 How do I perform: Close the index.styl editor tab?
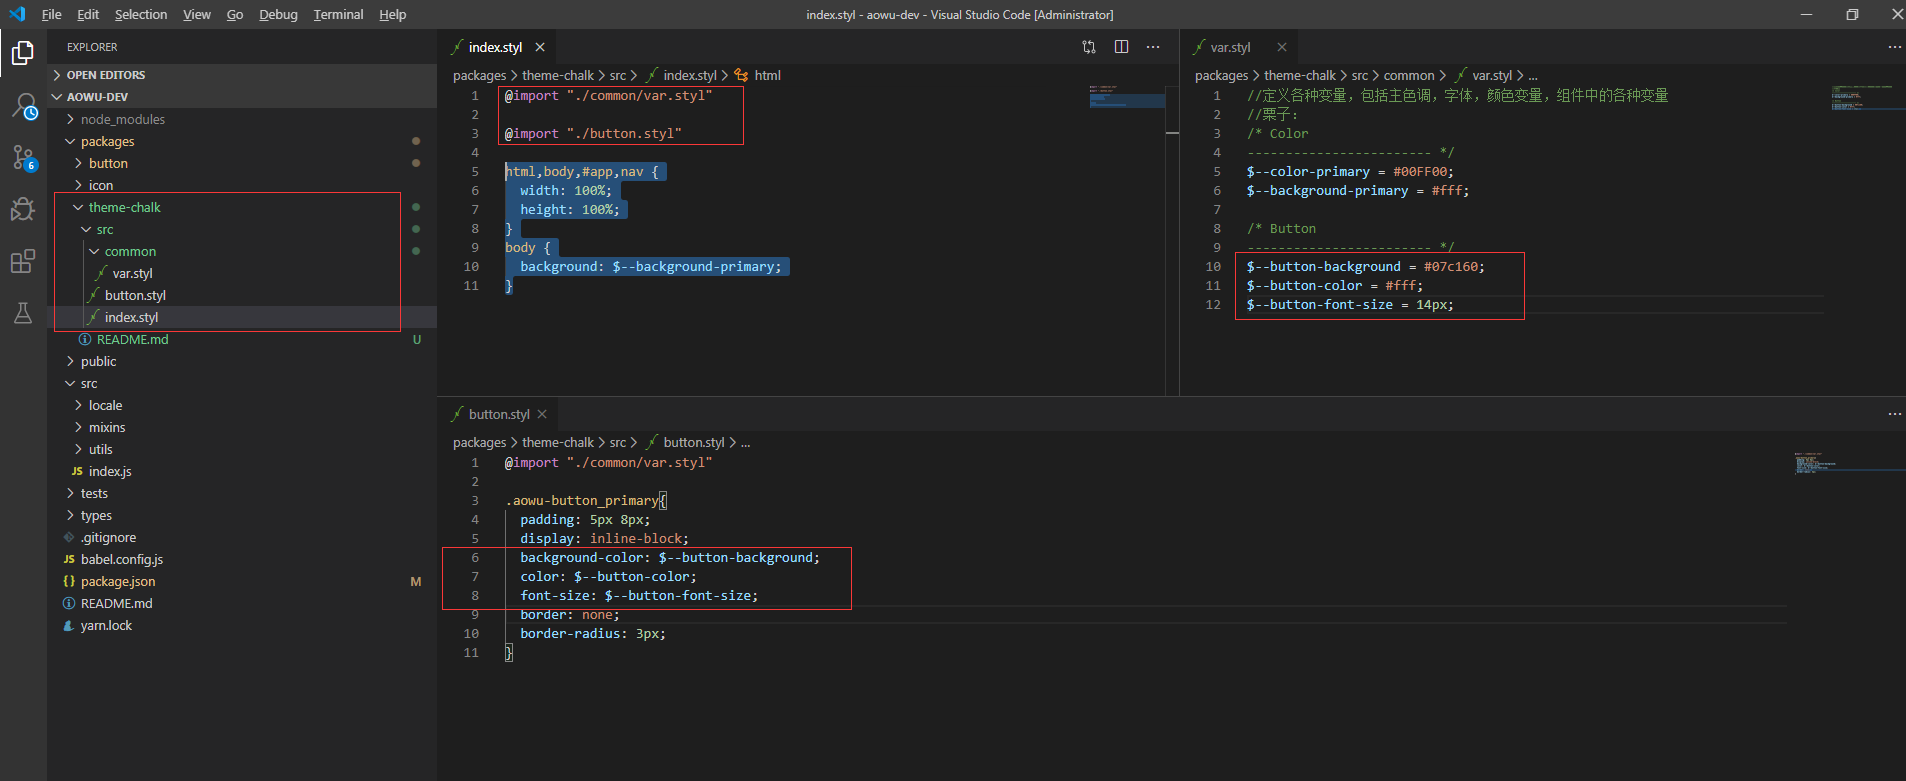coord(540,47)
